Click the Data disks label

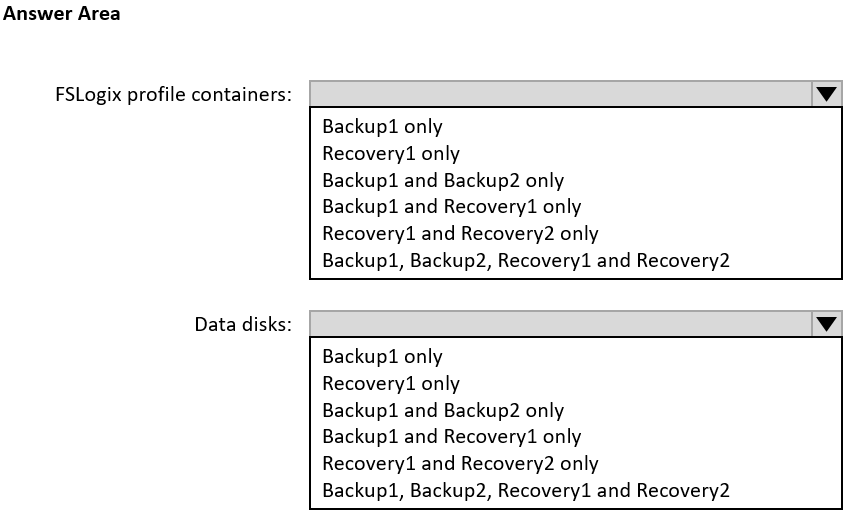point(243,325)
